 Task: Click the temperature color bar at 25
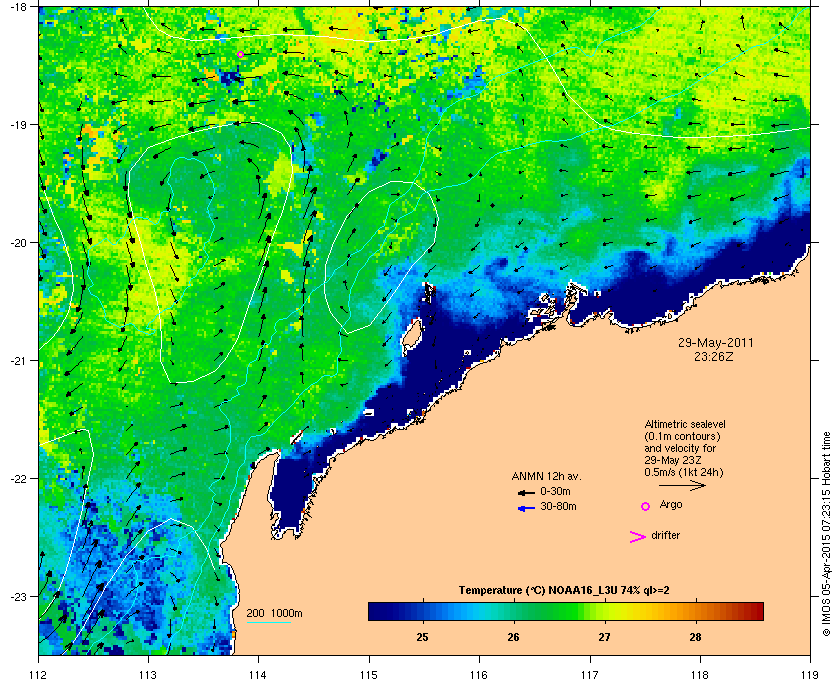[x=423, y=611]
